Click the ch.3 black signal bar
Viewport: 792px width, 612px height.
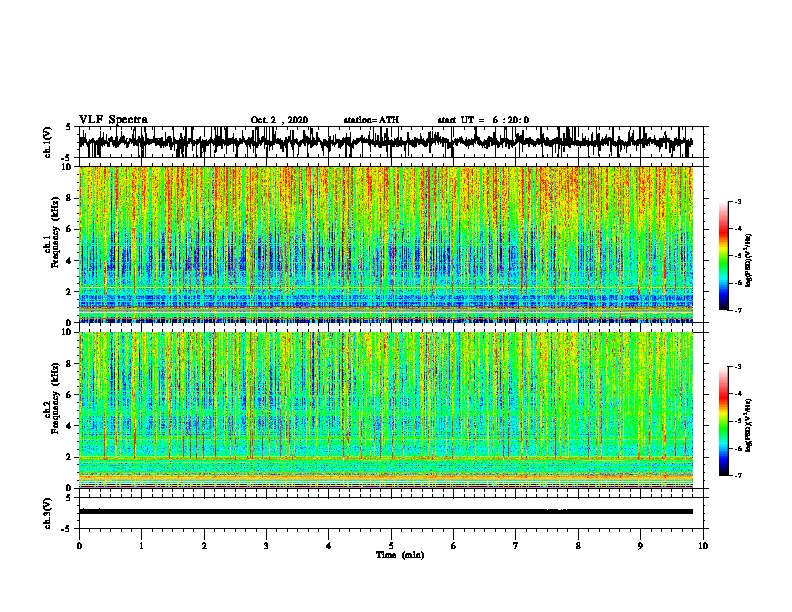point(386,512)
